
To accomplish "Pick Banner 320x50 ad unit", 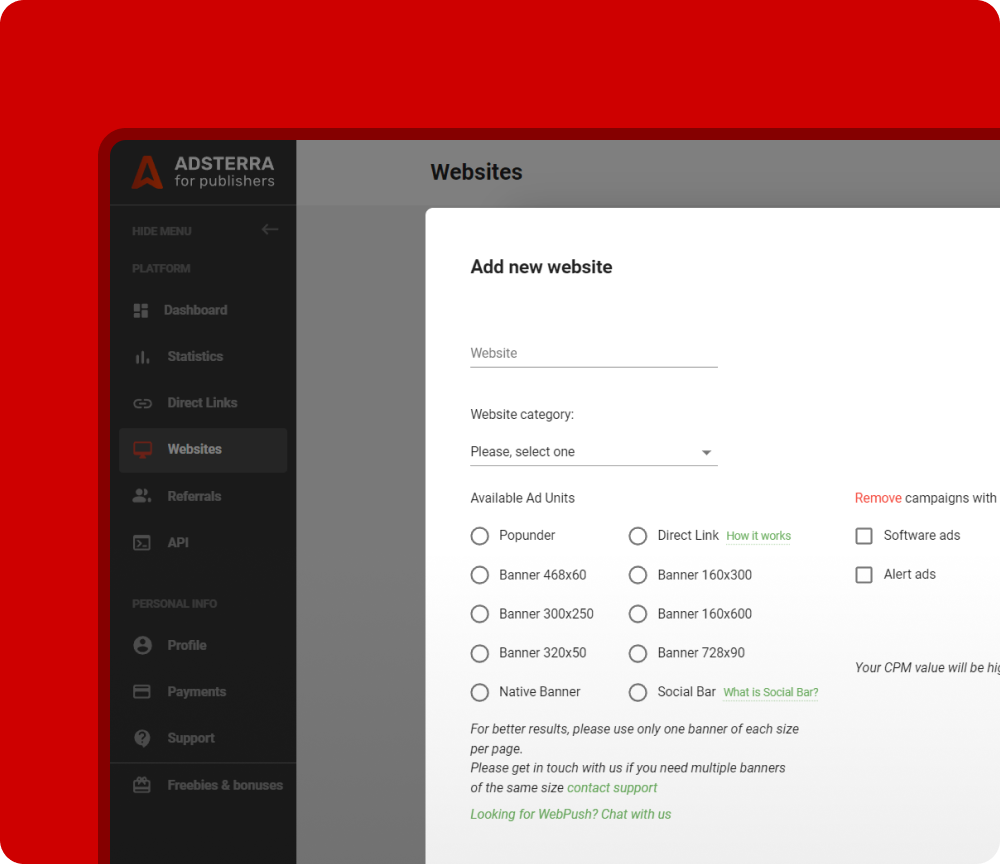I will click(480, 653).
